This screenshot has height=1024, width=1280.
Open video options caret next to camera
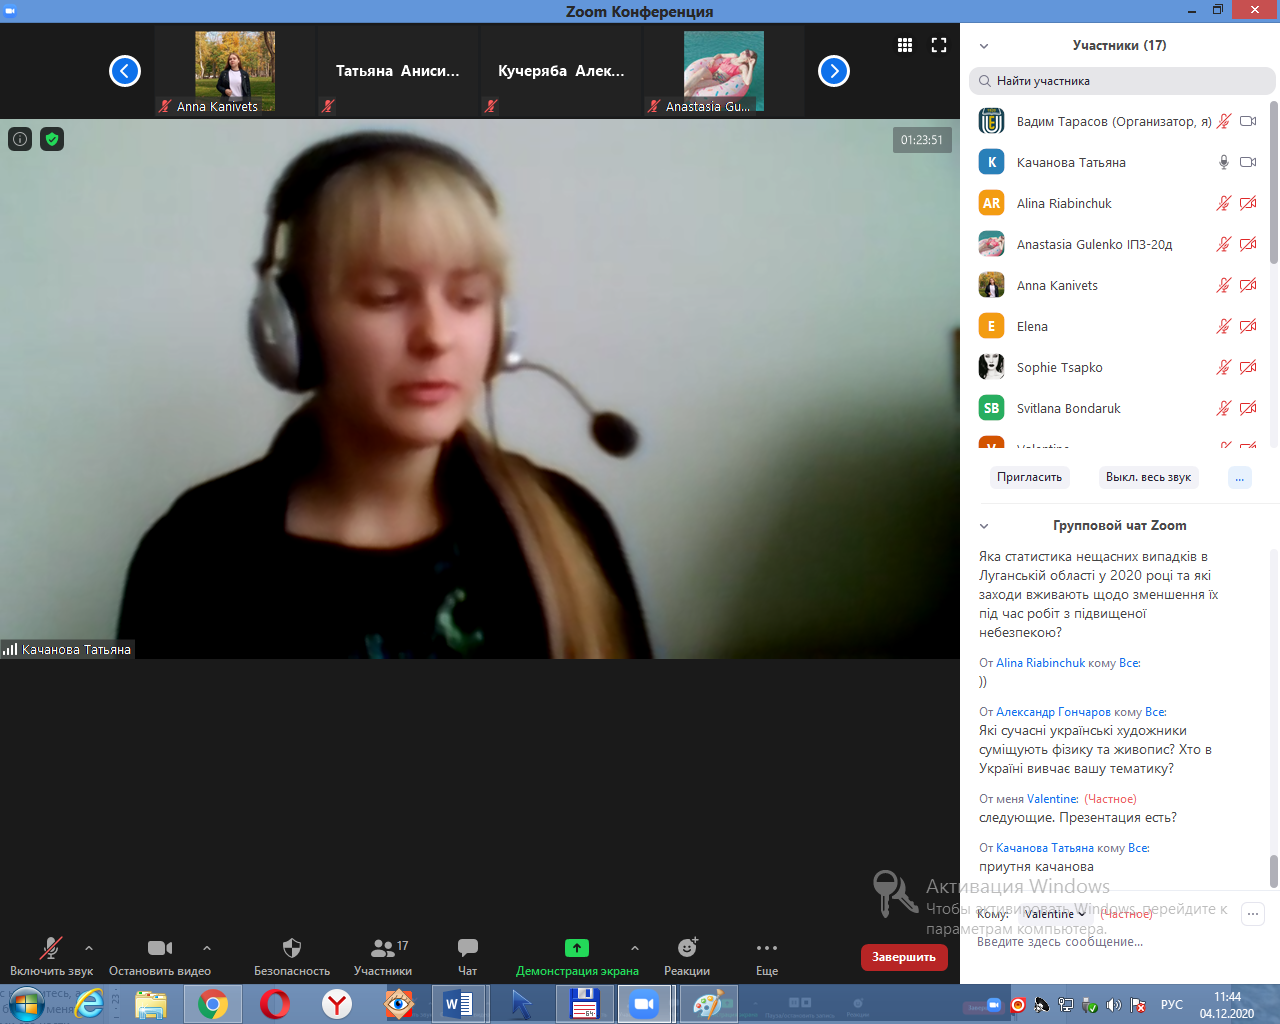point(207,948)
